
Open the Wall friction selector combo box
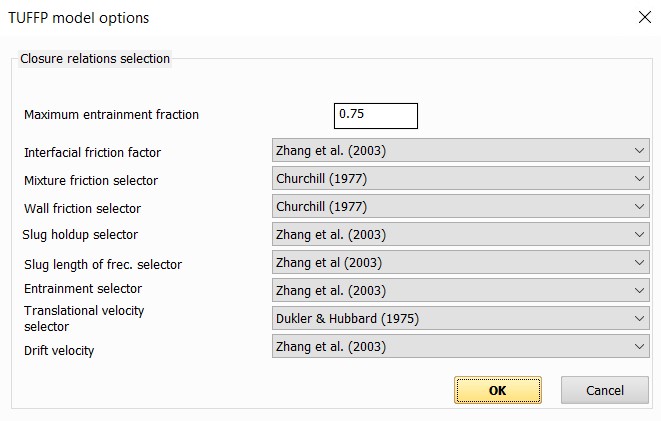[x=460, y=207]
